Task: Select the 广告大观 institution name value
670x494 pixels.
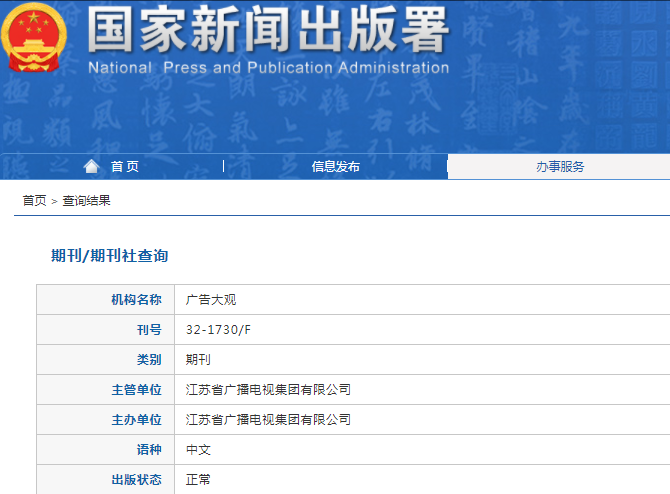Action: 211,300
